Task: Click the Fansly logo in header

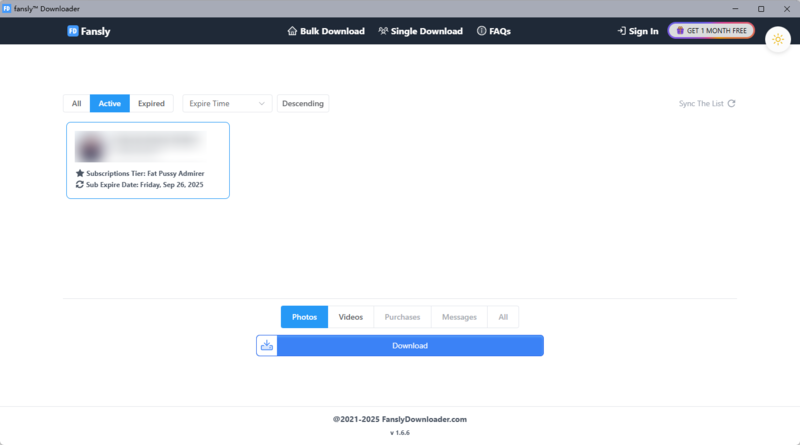Action: pos(89,31)
